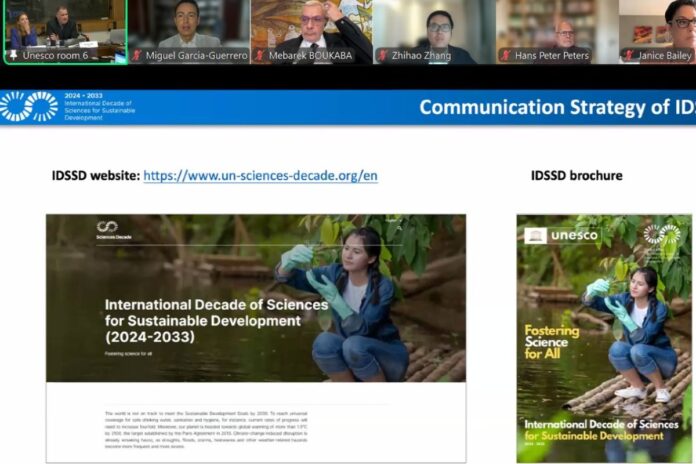Image resolution: width=696 pixels, height=464 pixels.
Task: Click the '2024 - 2033' text in header
Action: pos(83,95)
